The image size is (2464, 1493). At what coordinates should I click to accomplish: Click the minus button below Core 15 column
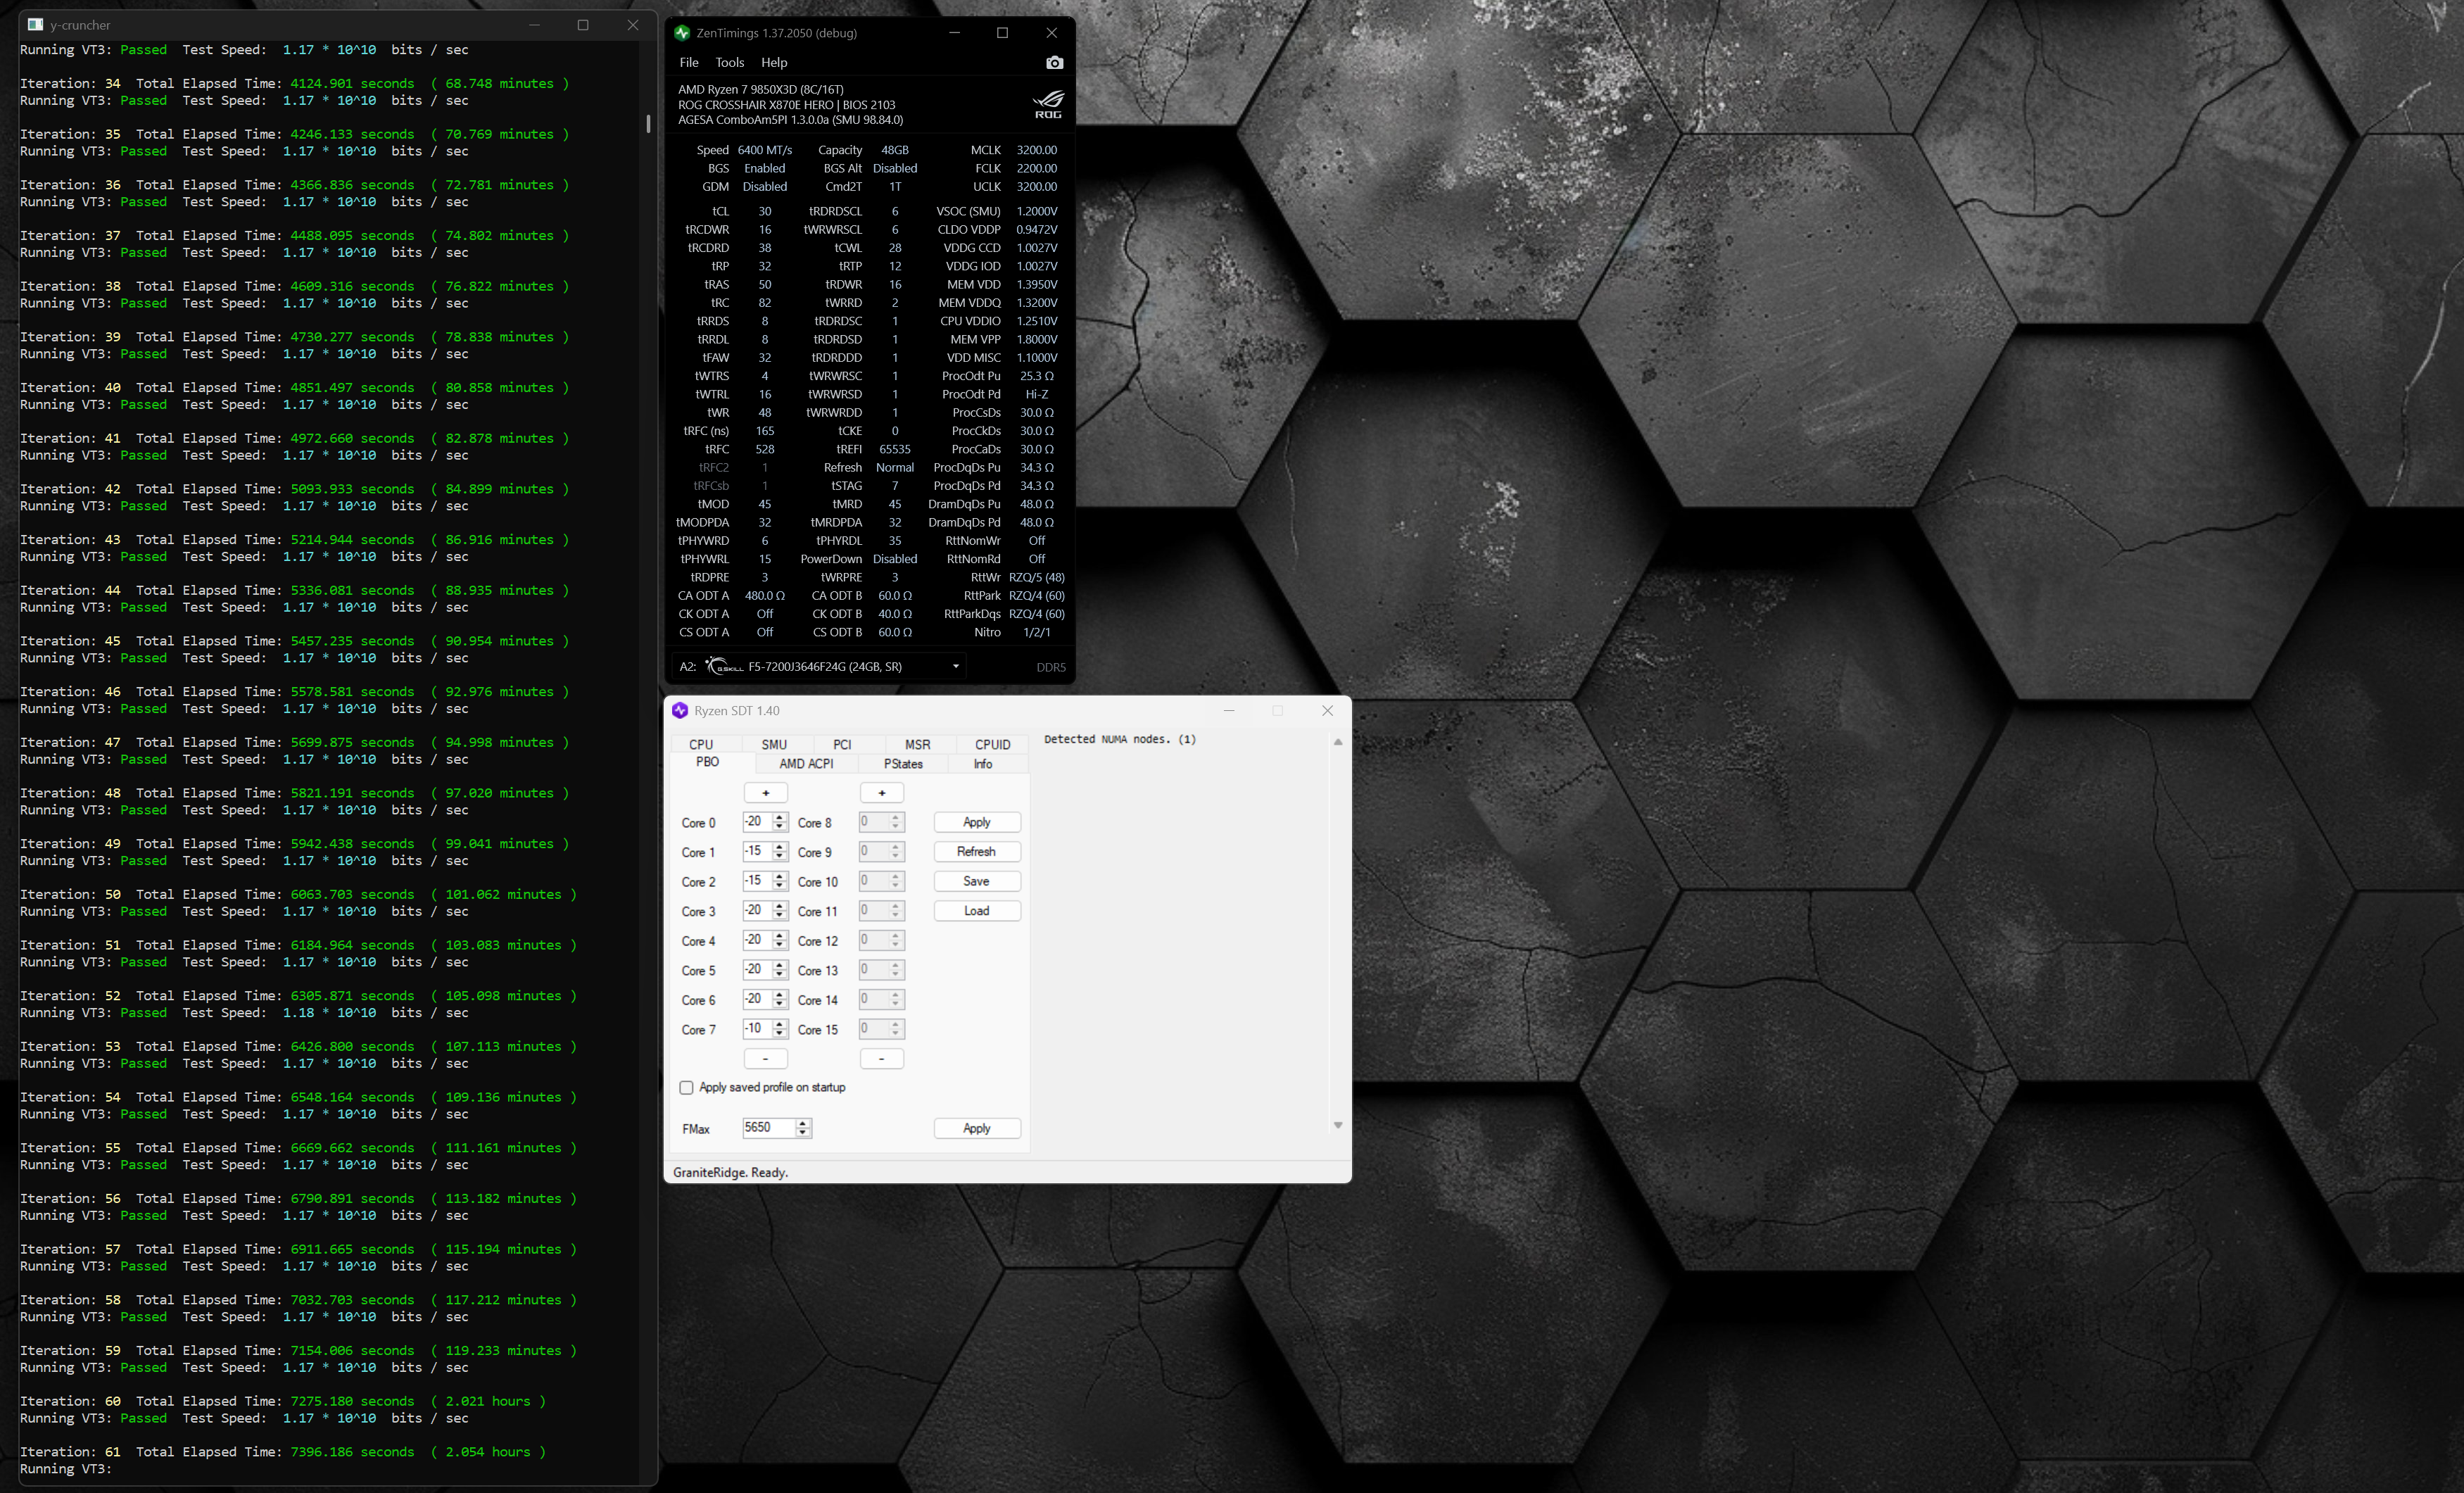pyautogui.click(x=881, y=1058)
